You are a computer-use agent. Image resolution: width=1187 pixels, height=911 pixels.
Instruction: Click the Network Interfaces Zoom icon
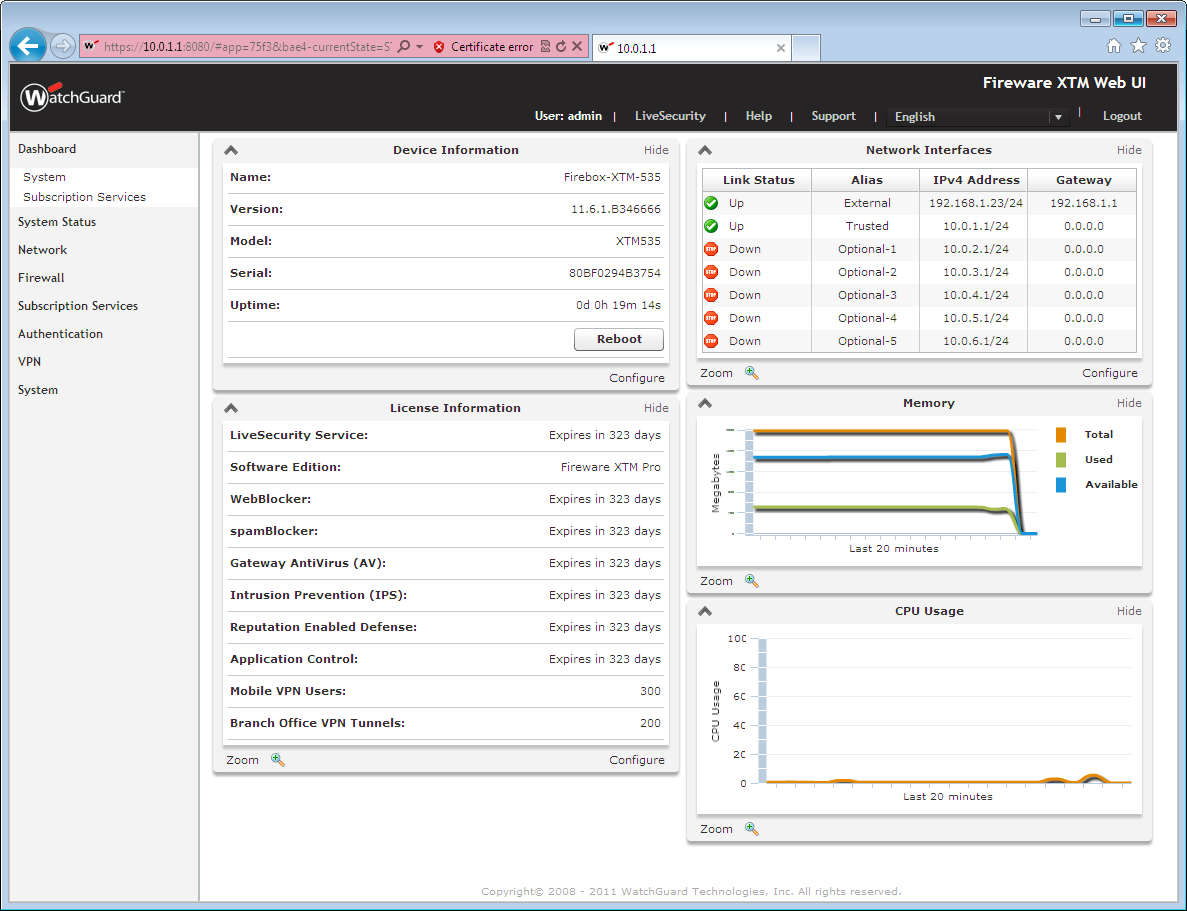coord(751,372)
